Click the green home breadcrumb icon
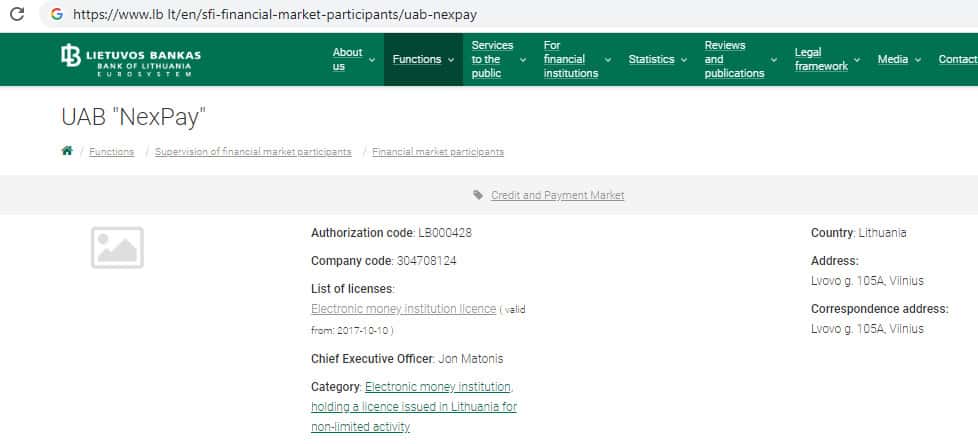 point(67,151)
